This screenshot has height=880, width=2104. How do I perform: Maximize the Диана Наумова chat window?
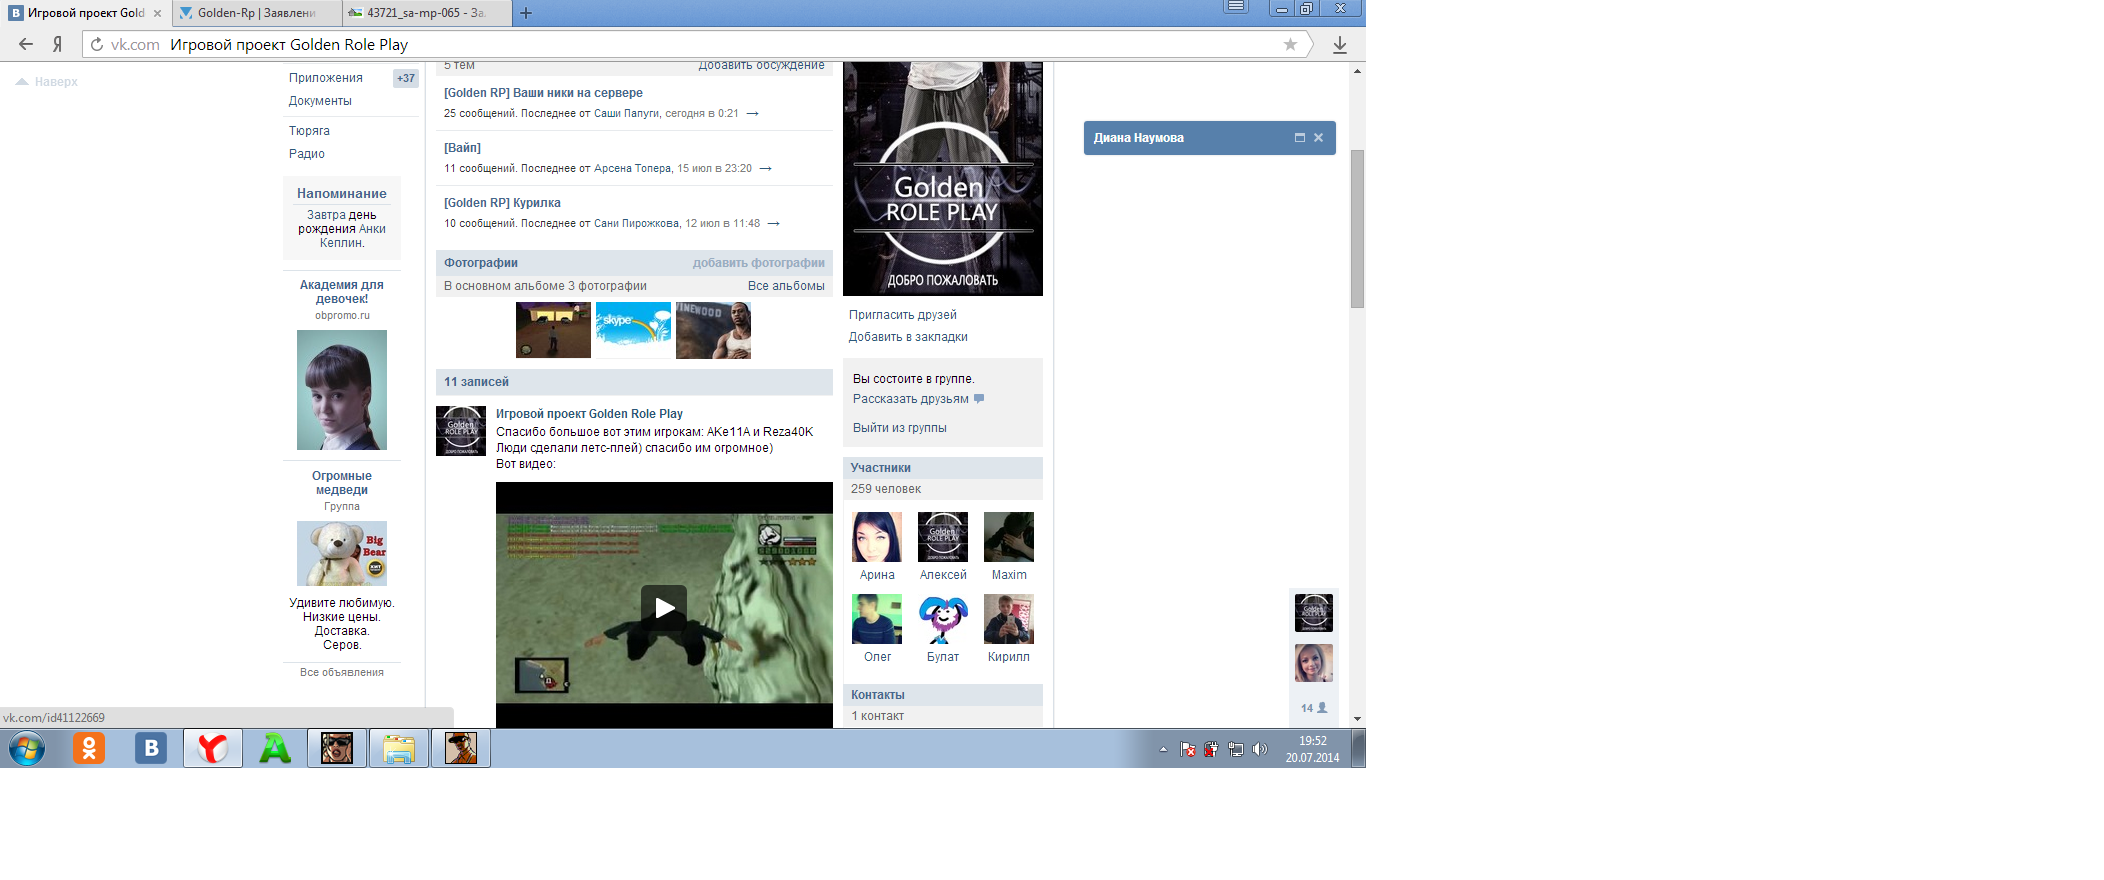click(1300, 138)
